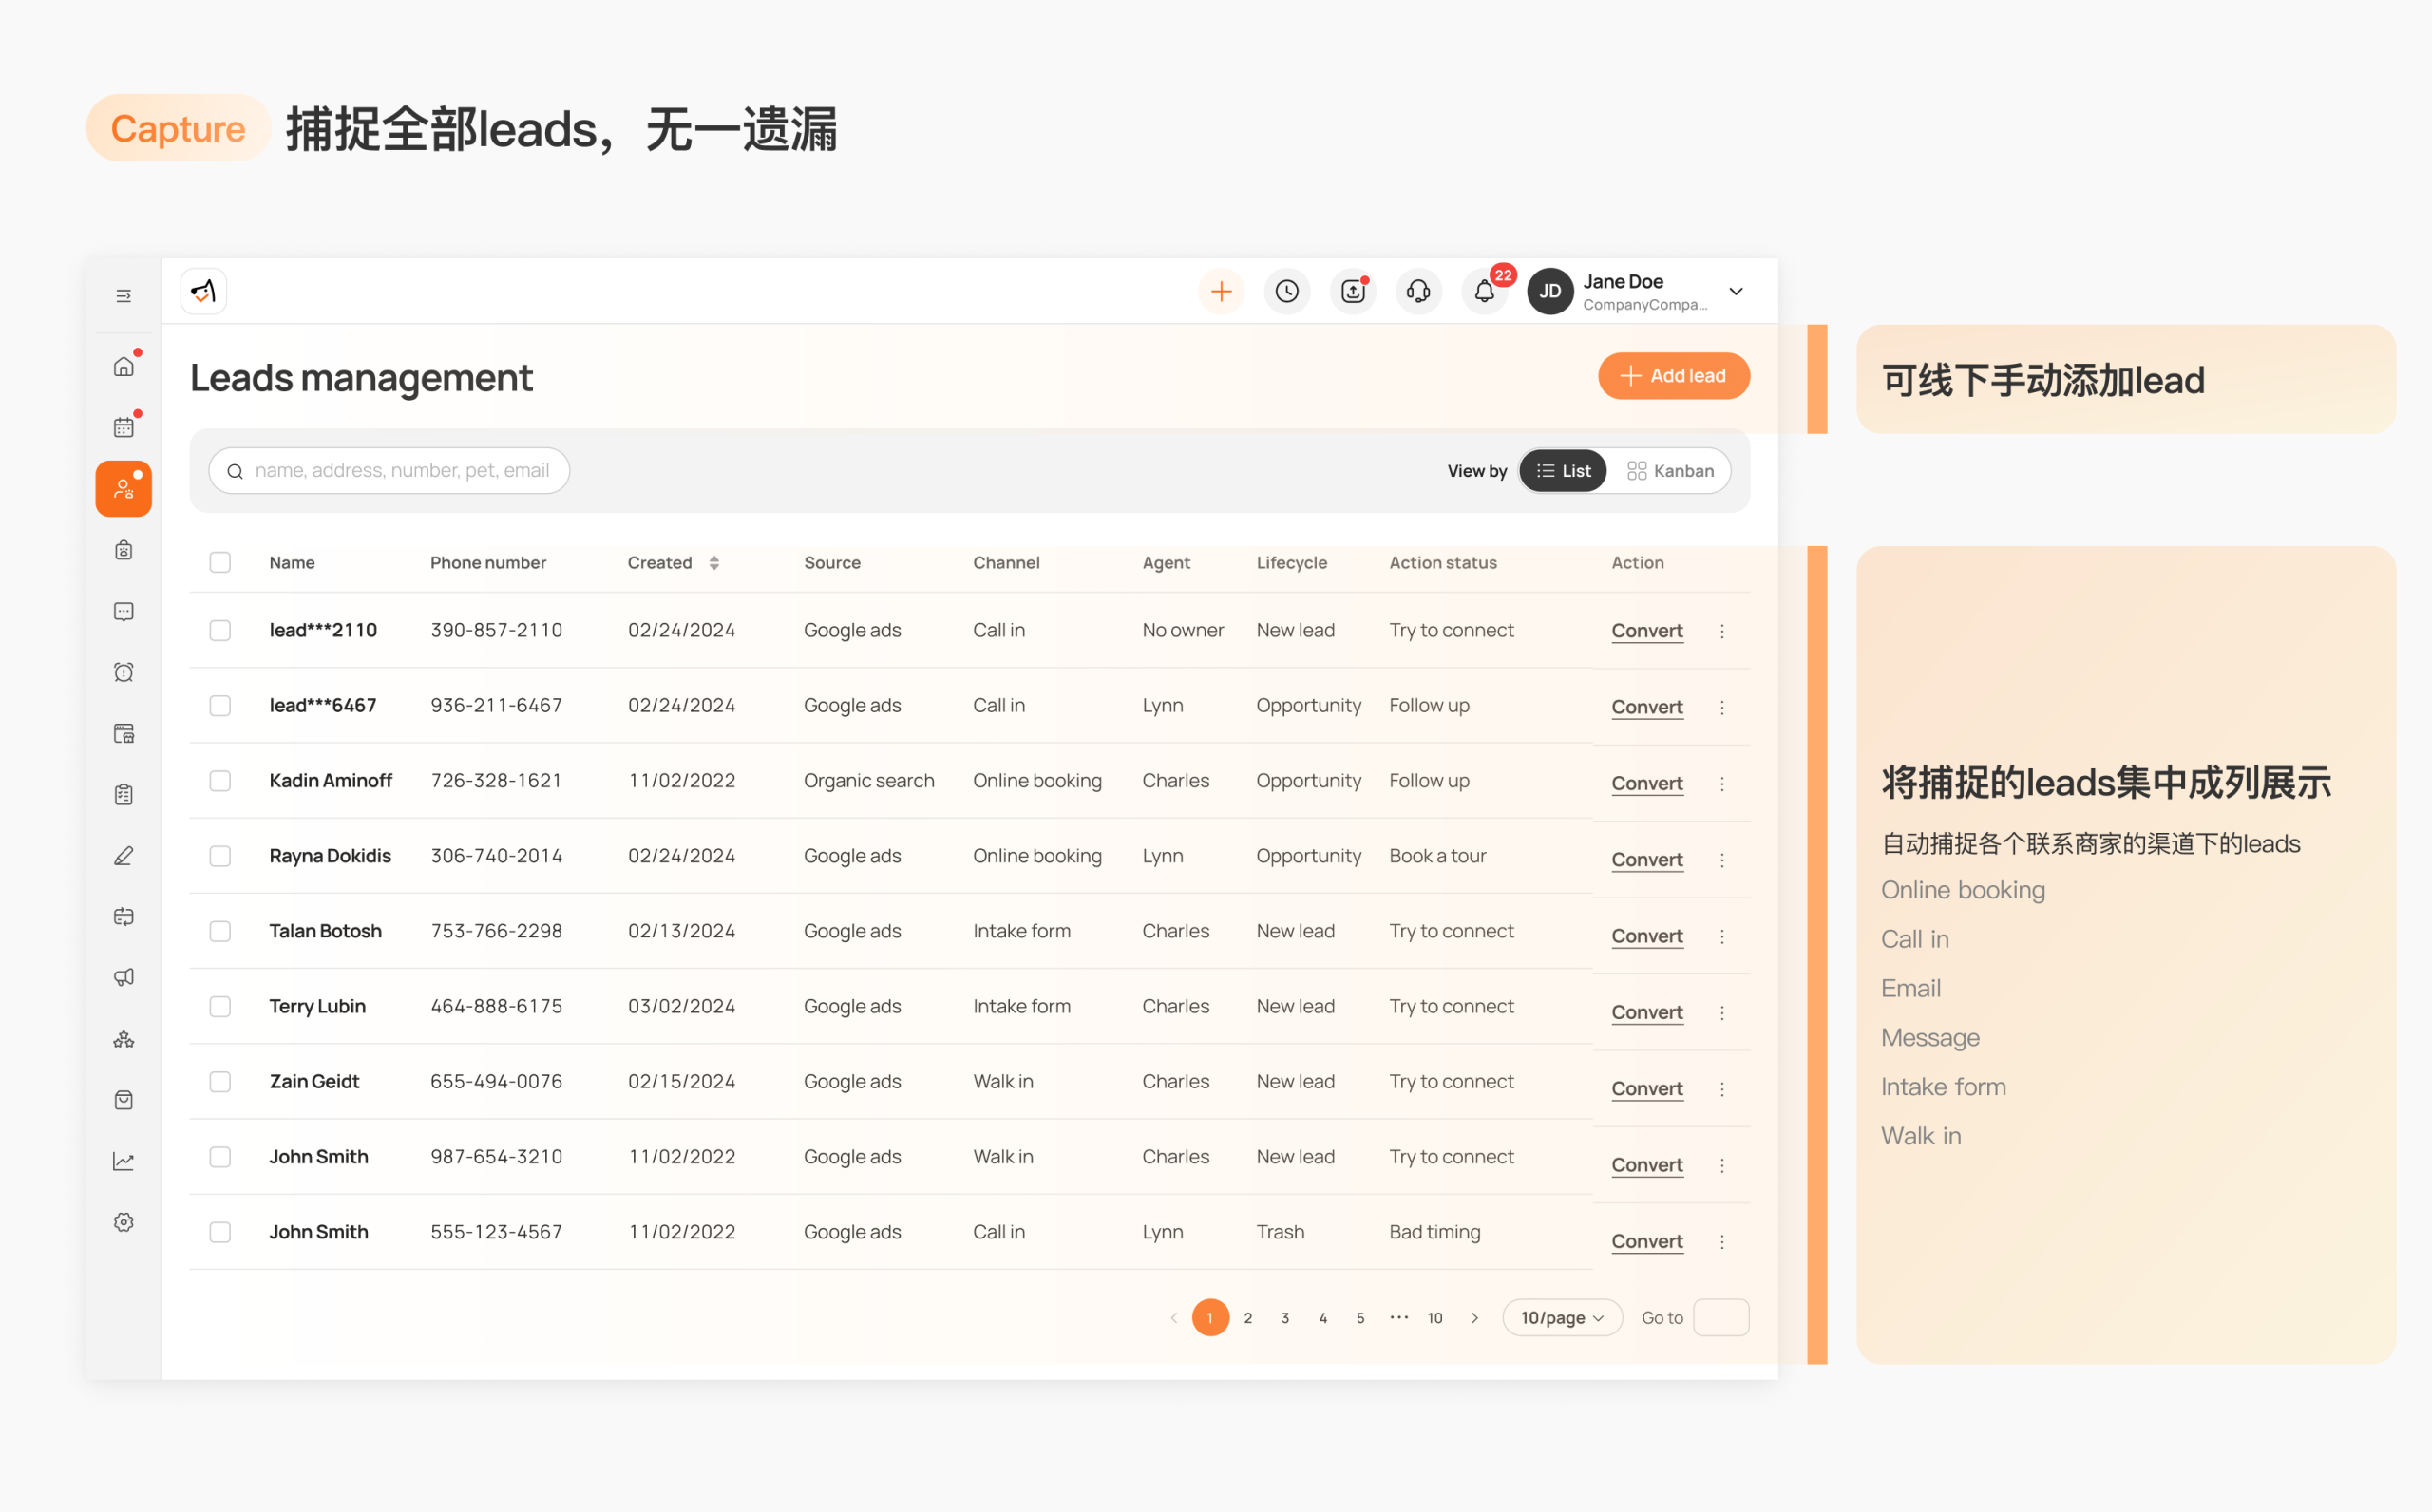Viewport: 2432px width, 1512px height.
Task: Check the select-all checkbox in header
Action: [220, 562]
